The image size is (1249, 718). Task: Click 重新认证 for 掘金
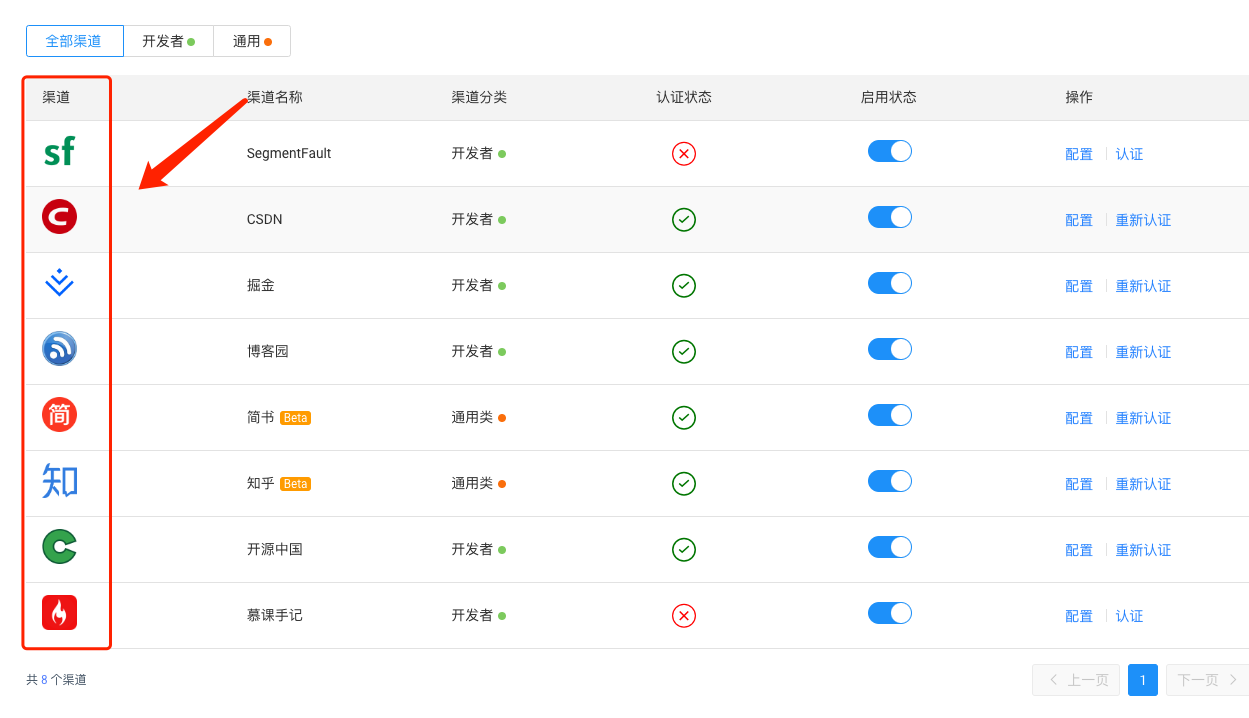(1144, 286)
